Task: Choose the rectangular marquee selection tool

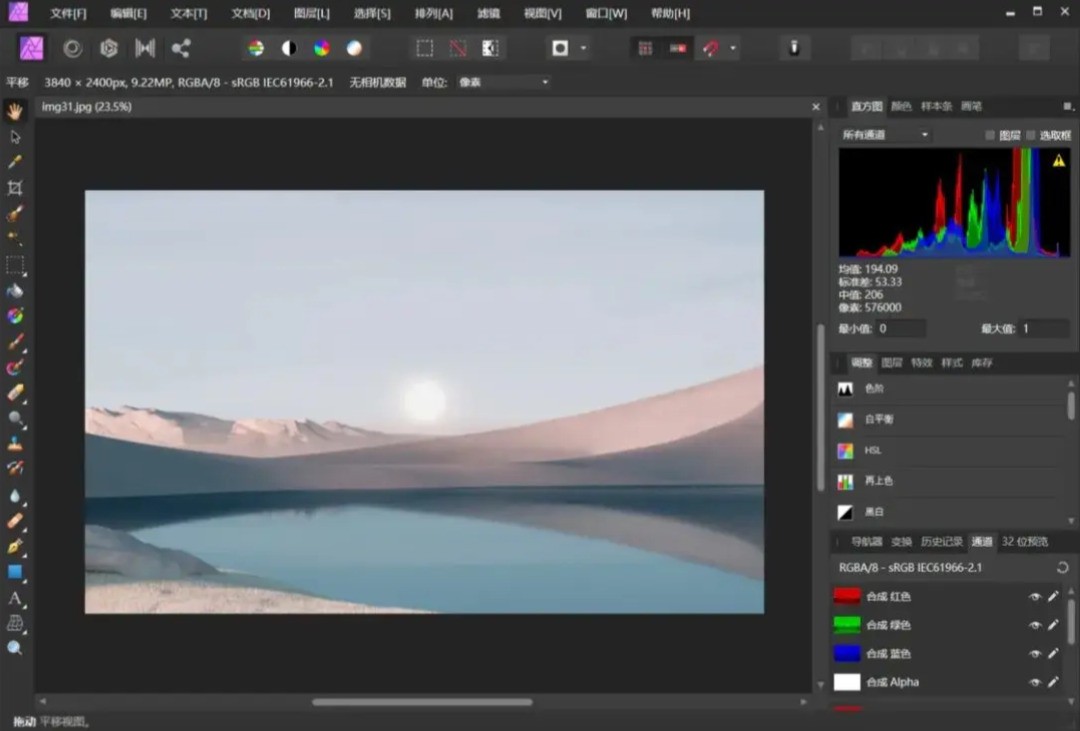Action: [x=15, y=265]
